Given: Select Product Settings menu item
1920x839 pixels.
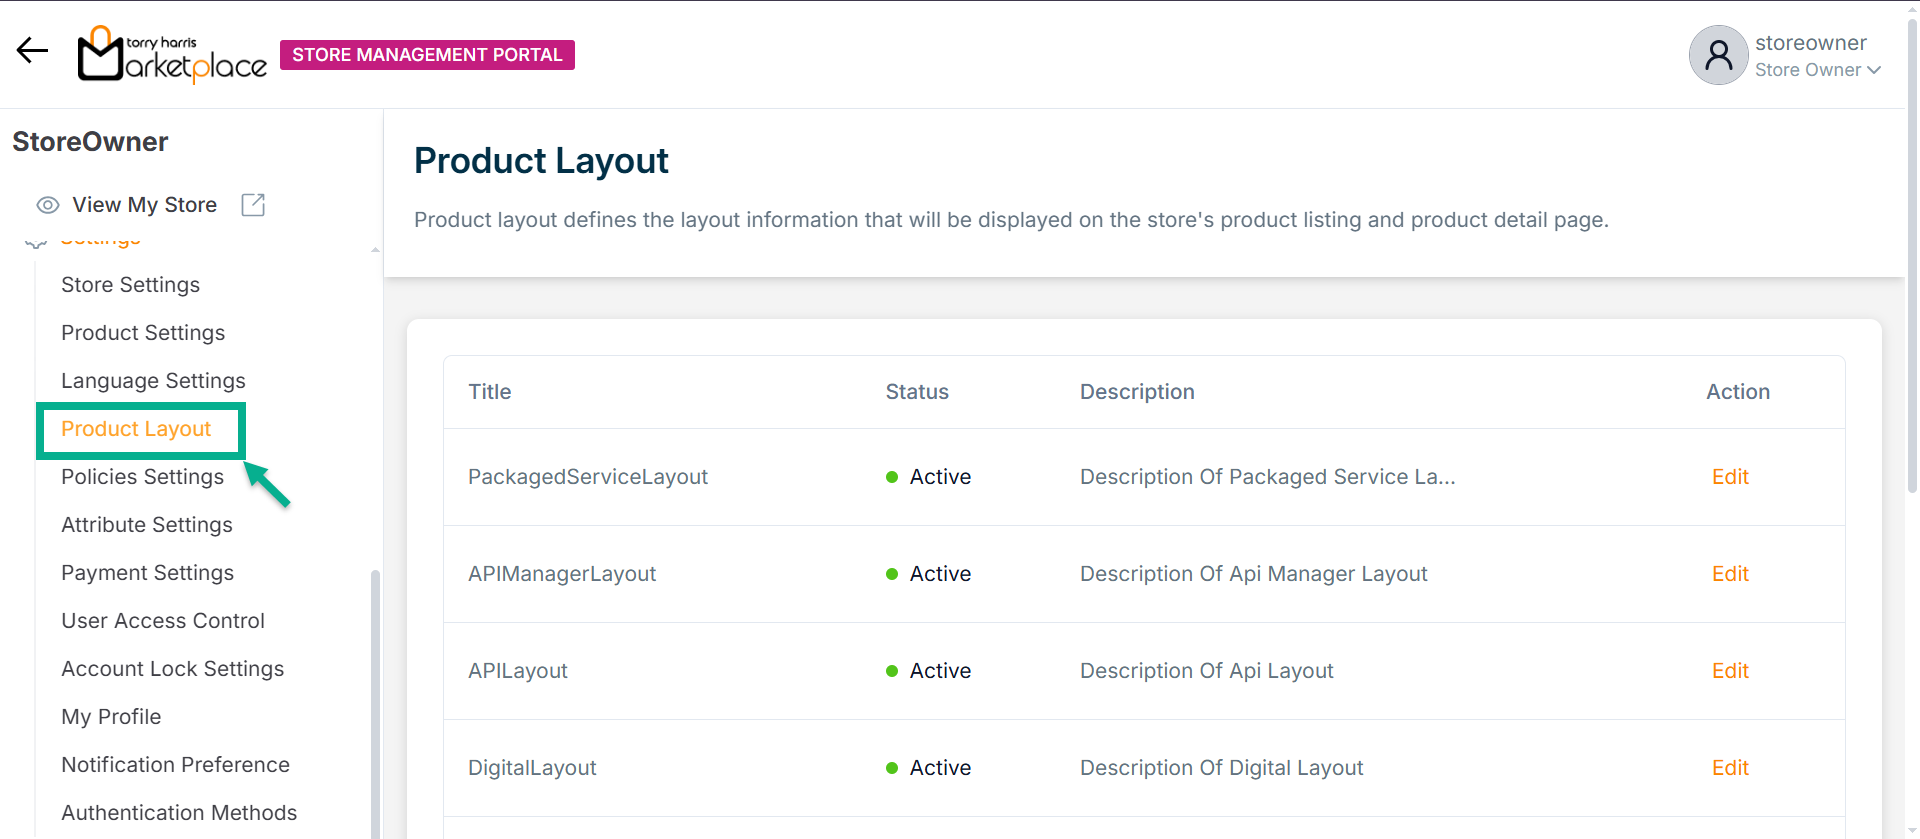Looking at the screenshot, I should coord(143,333).
